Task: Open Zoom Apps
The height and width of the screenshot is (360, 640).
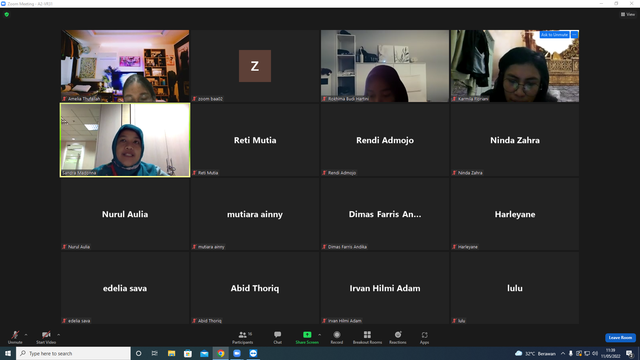Action: pos(424,337)
